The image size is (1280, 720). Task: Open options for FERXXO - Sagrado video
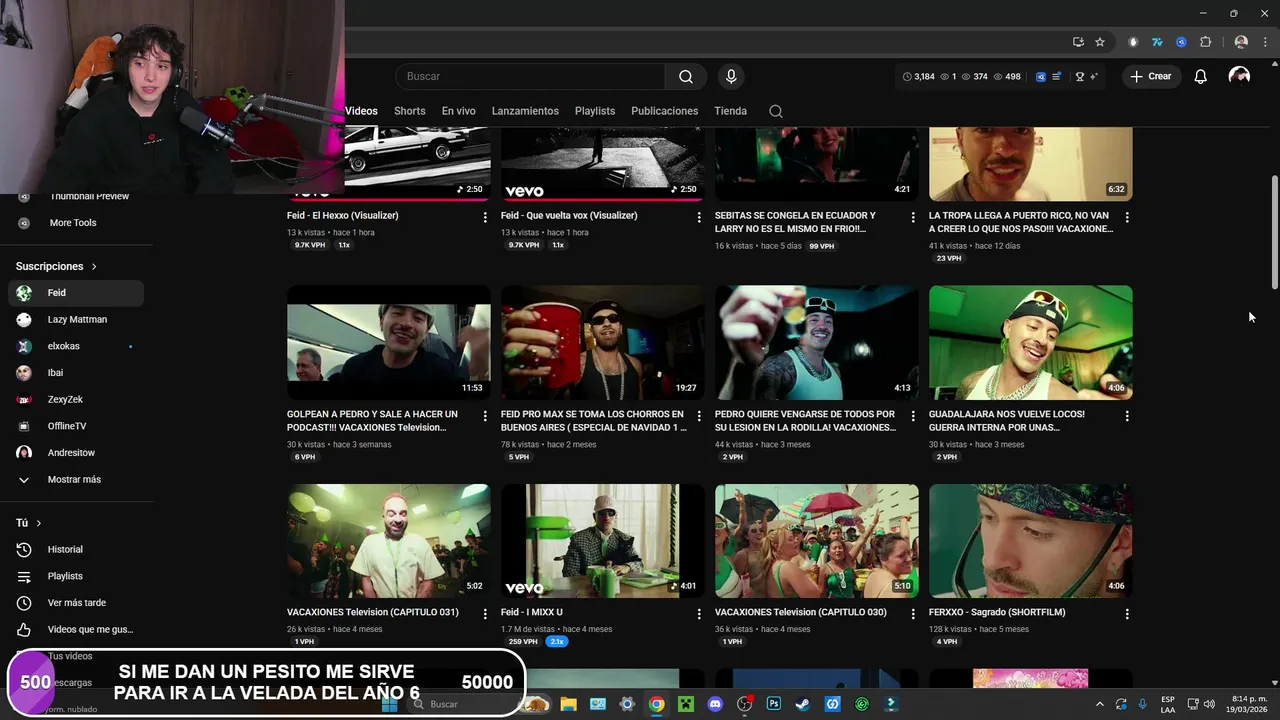[x=1127, y=614]
